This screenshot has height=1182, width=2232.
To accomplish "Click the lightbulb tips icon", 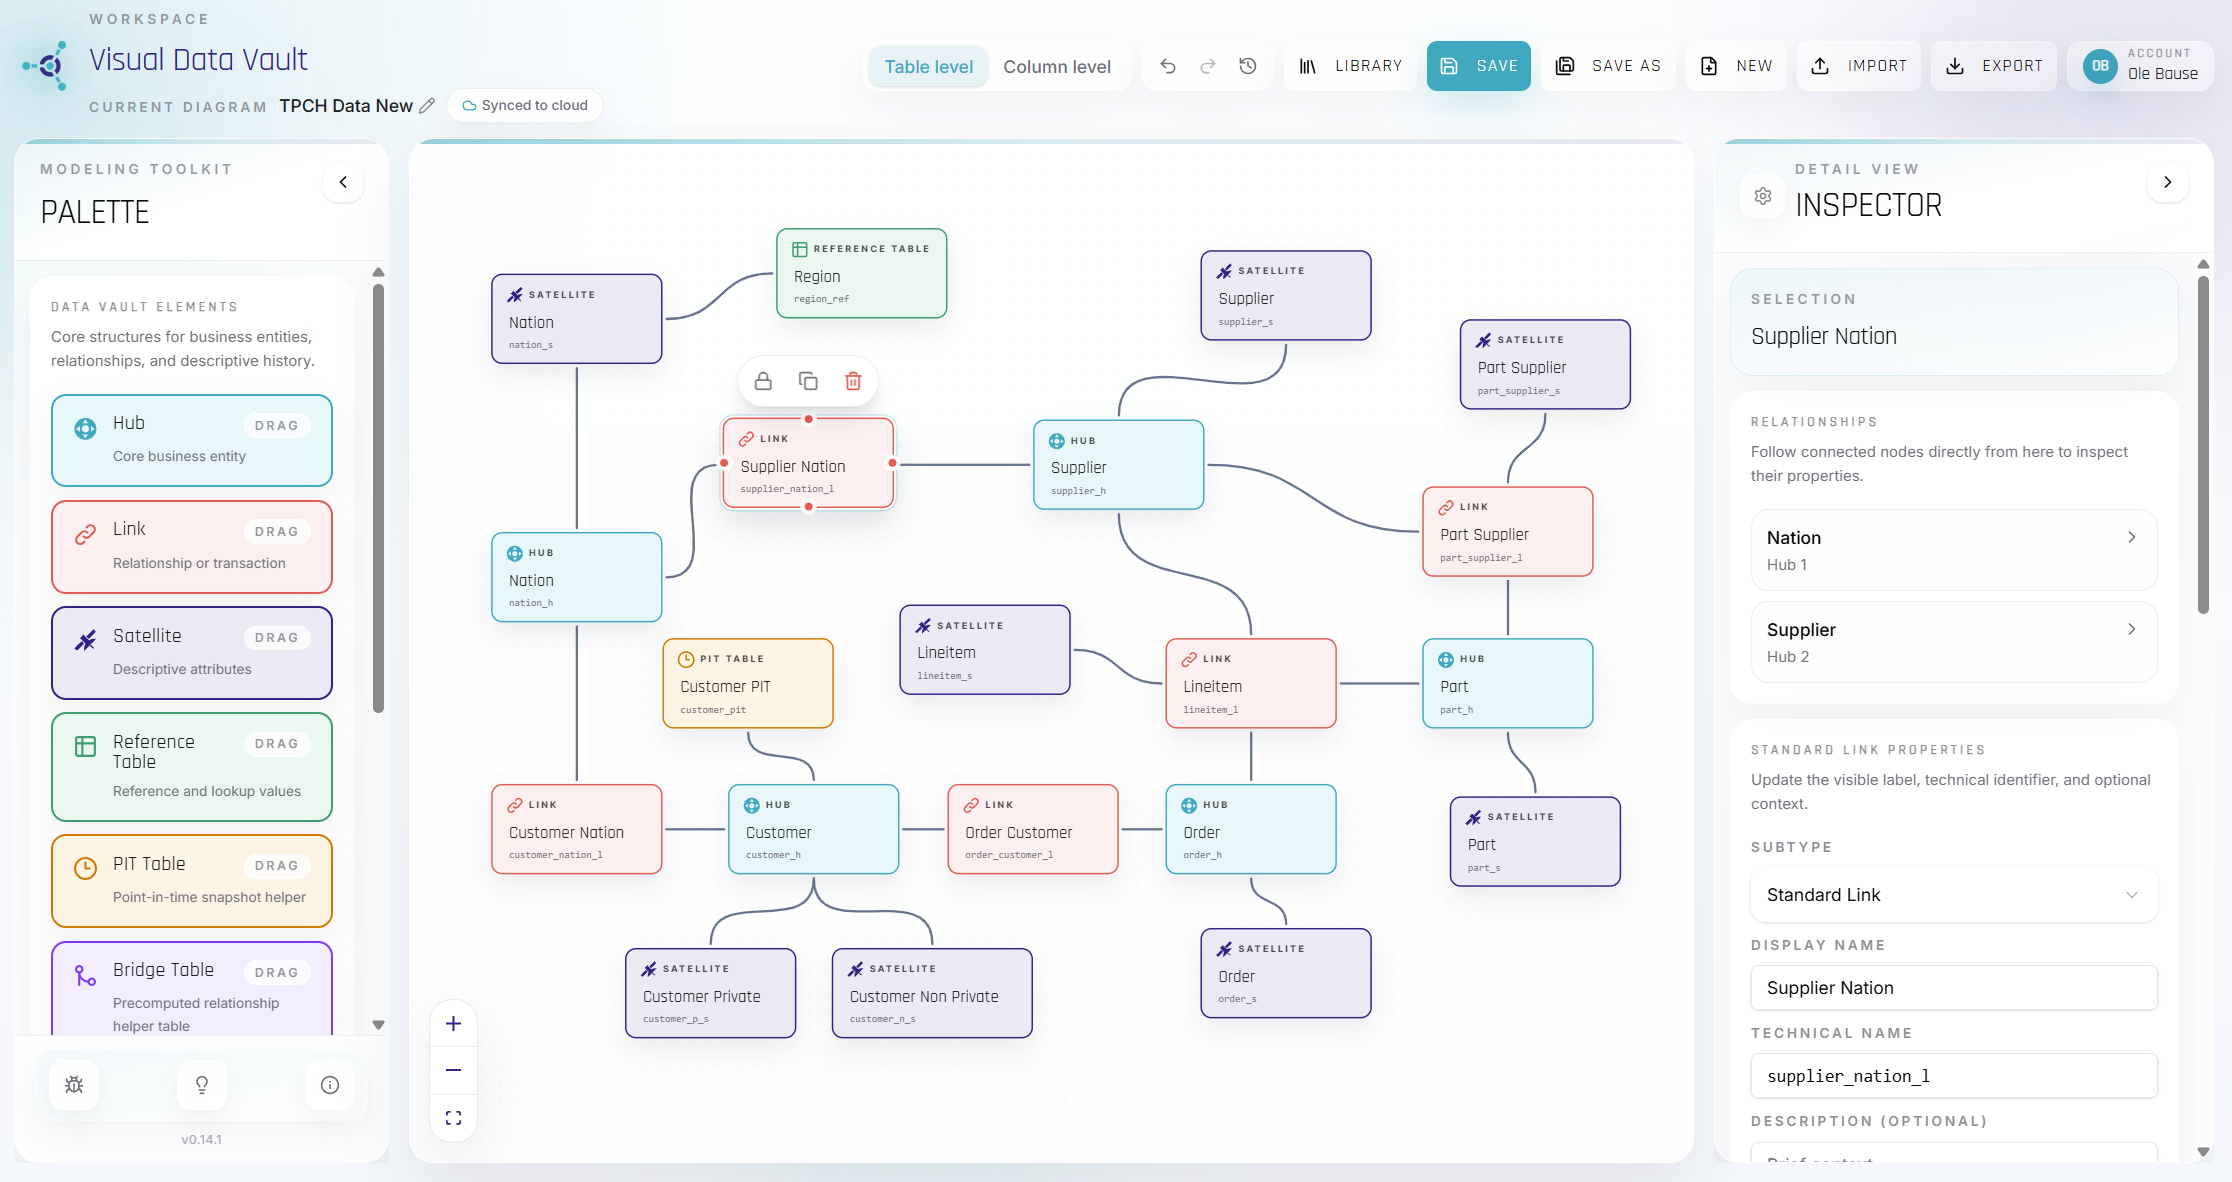I will [202, 1085].
